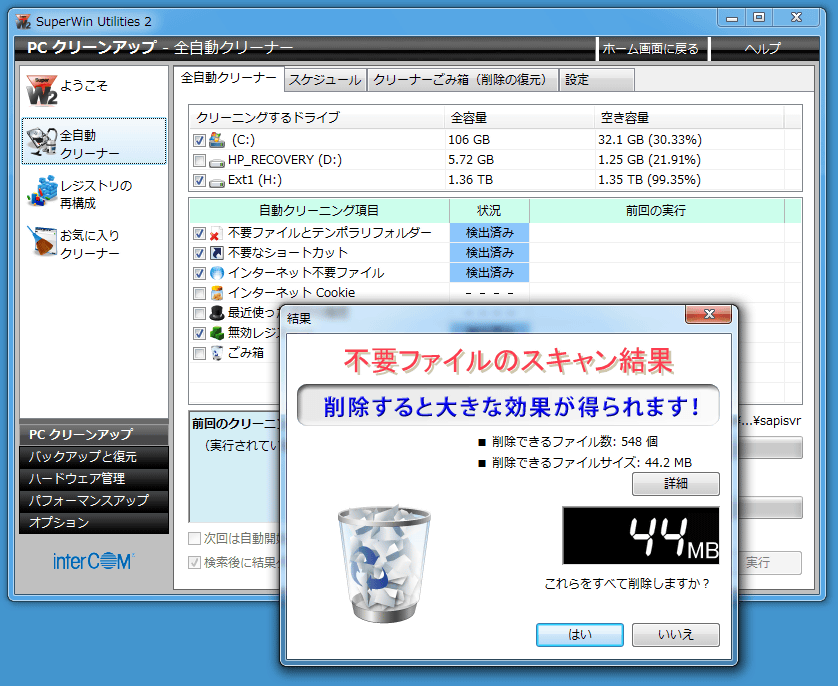The width and height of the screenshot is (838, 686).
Task: Check the HP_RECOVERY (D:) drive checkbox
Action: pos(199,160)
